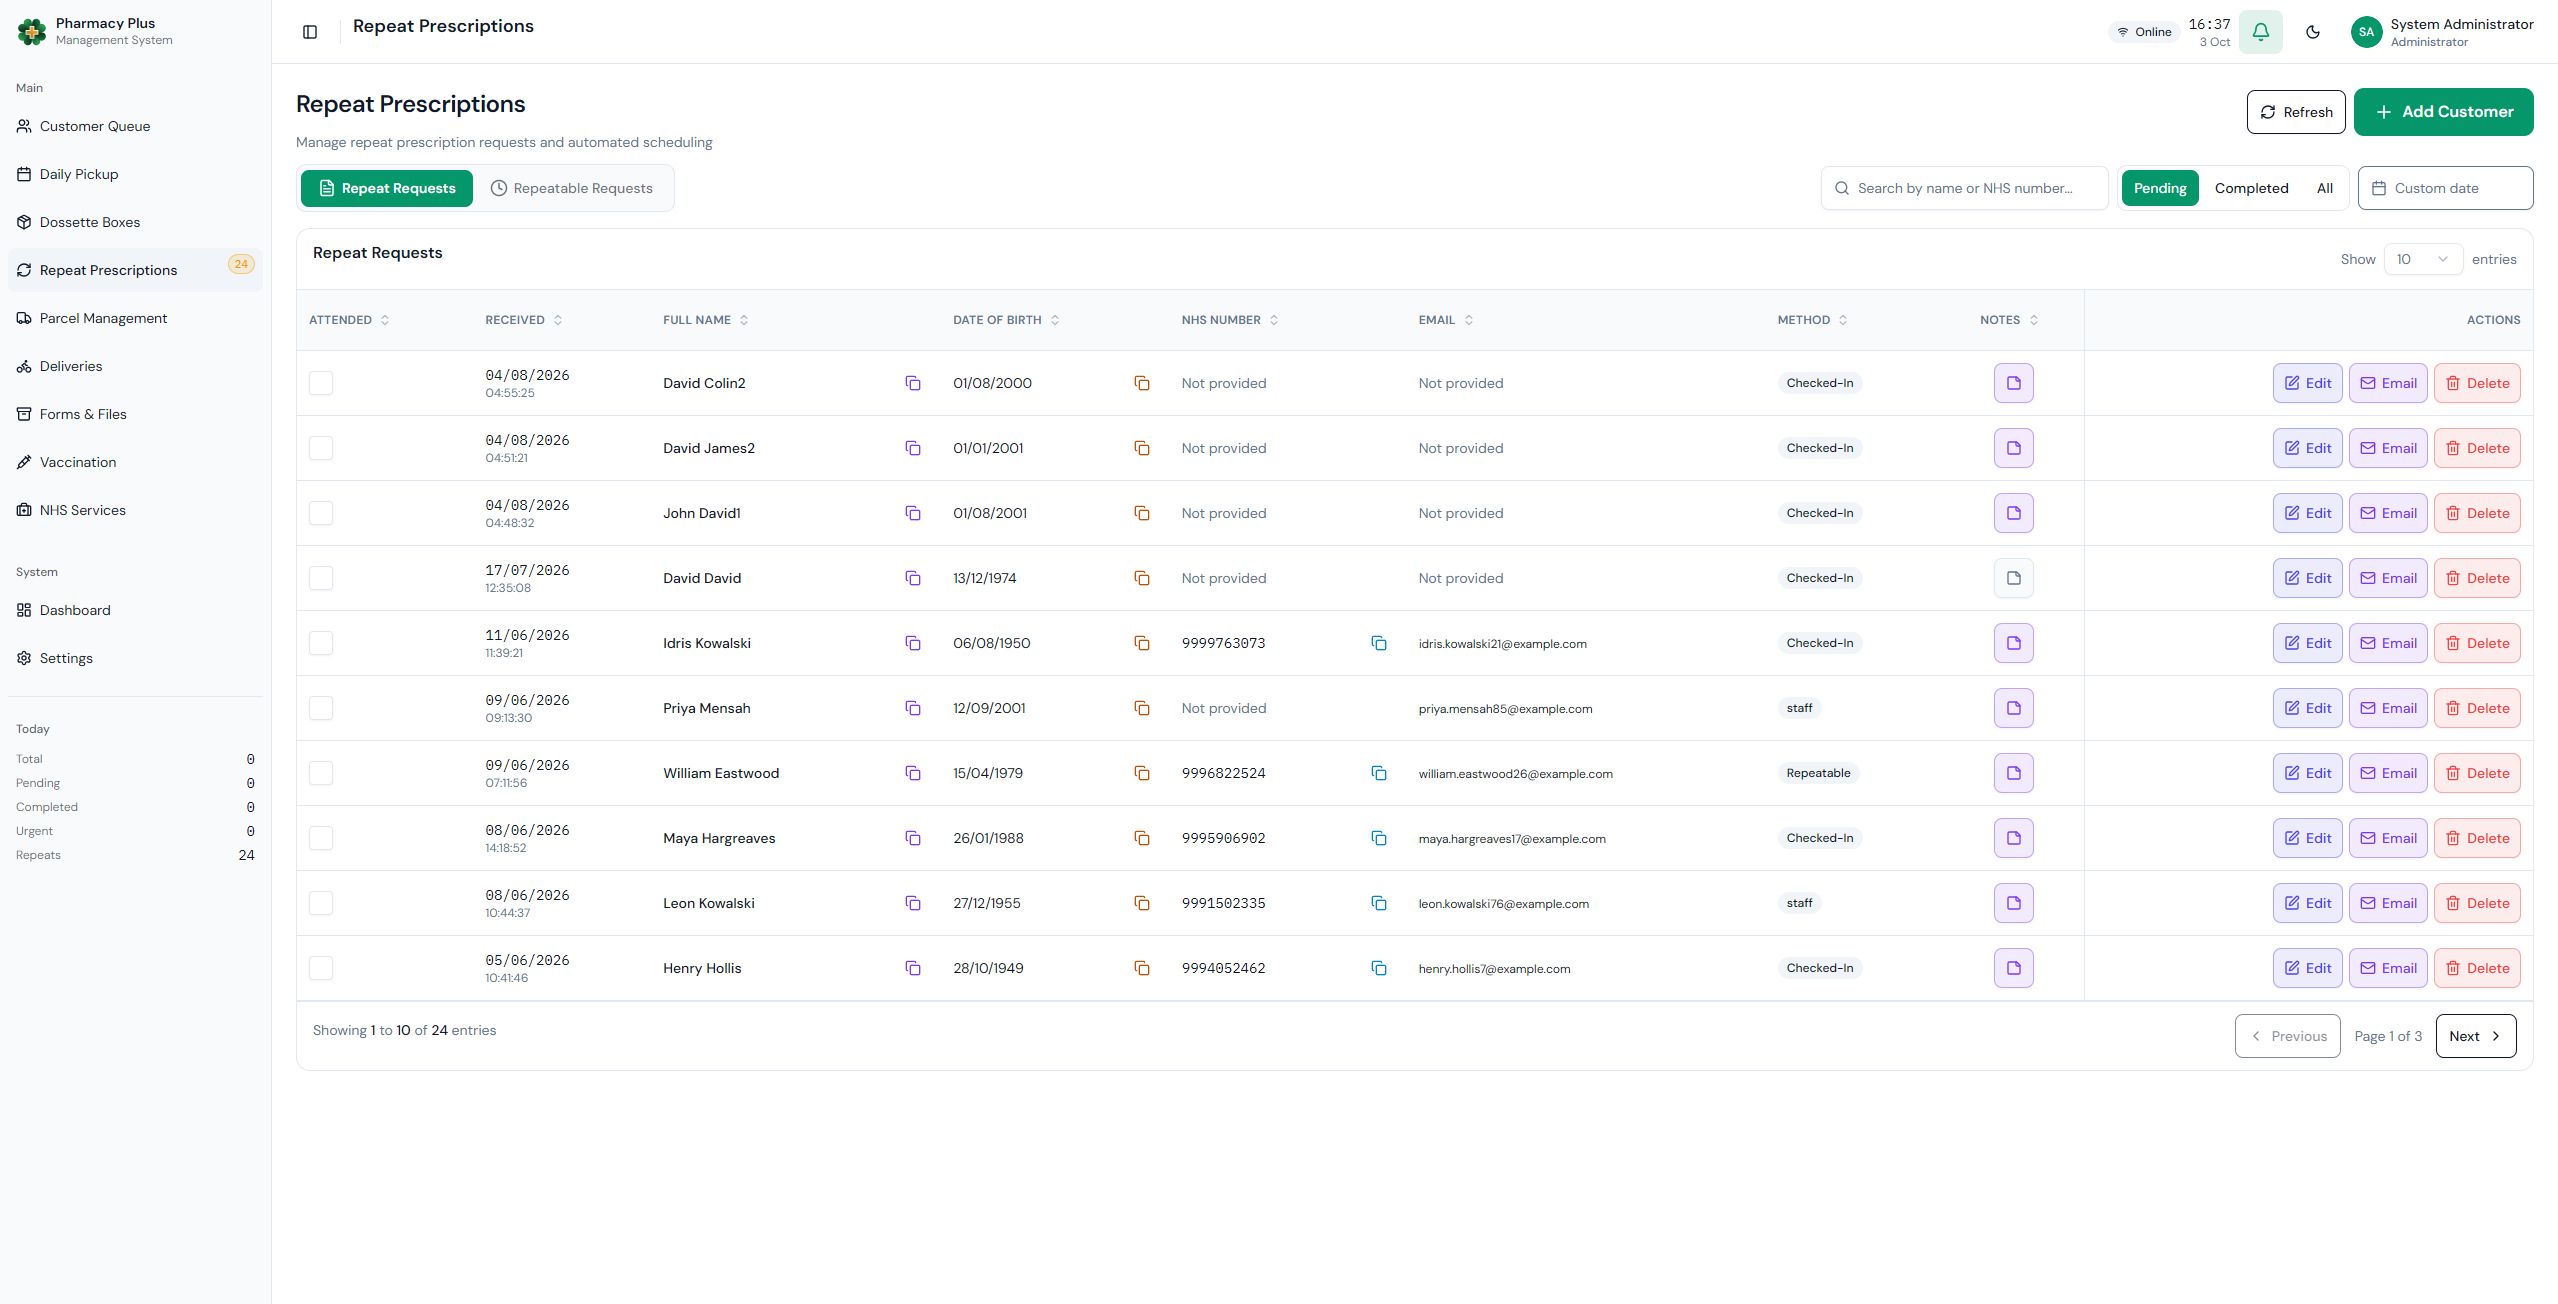This screenshot has height=1304, width=2558.
Task: Click the search by name field
Action: pos(1964,188)
